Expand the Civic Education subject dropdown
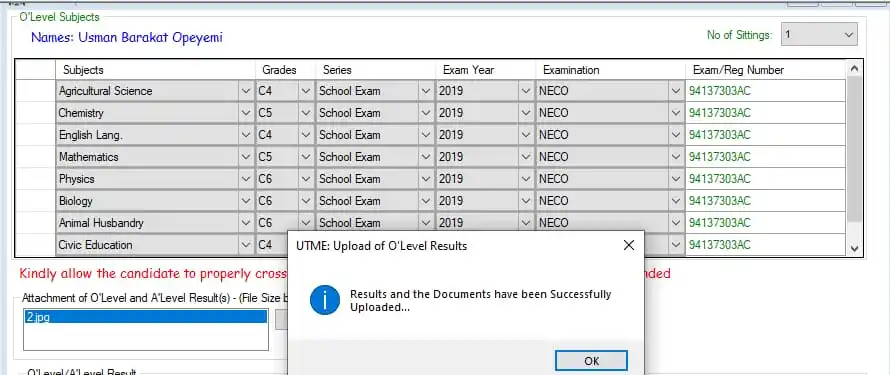This screenshot has height=375, width=890. pyautogui.click(x=246, y=245)
